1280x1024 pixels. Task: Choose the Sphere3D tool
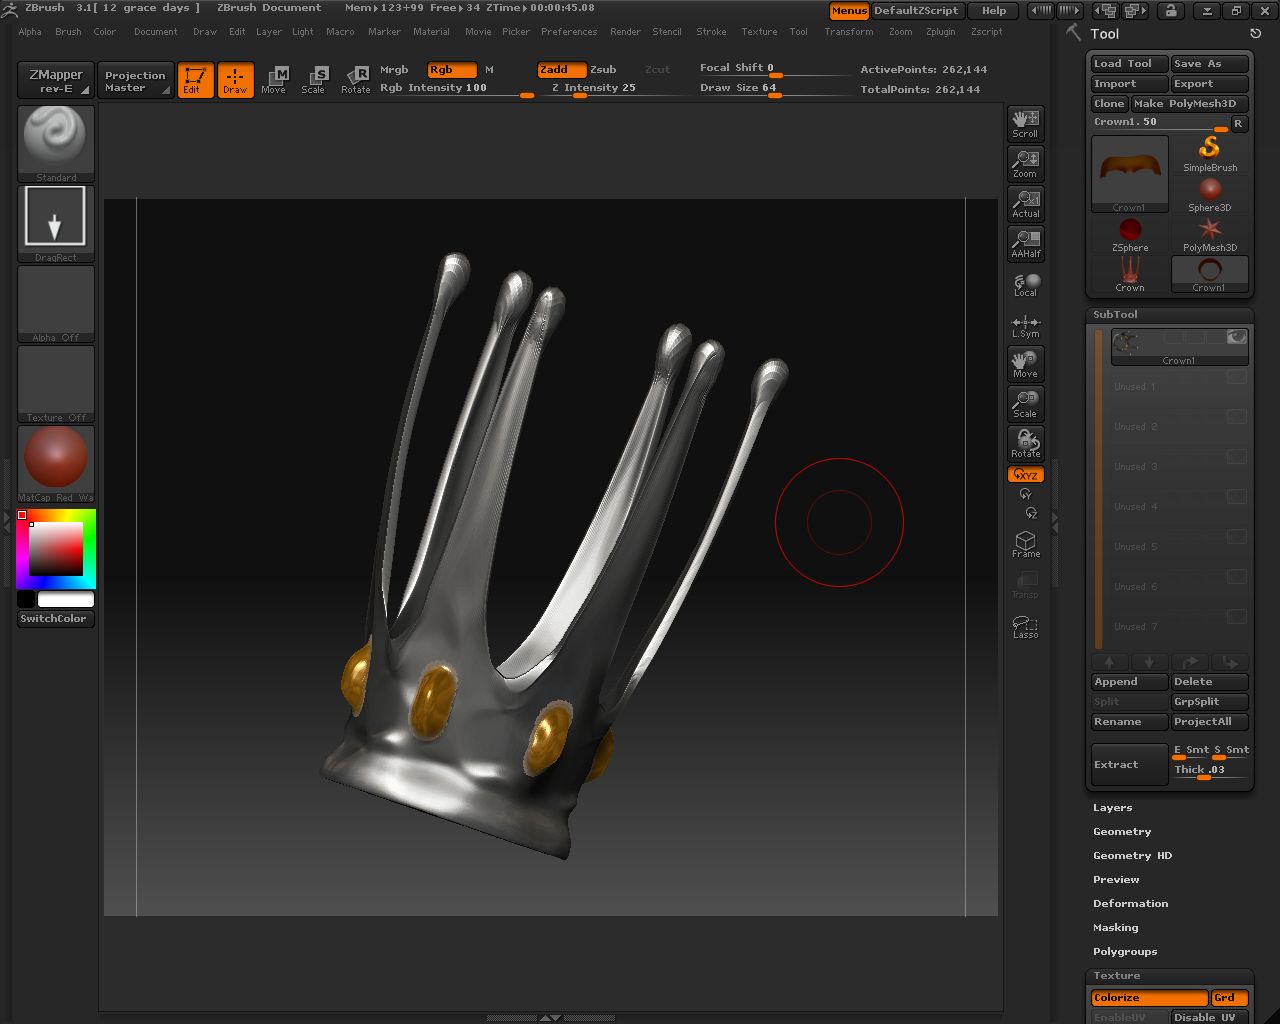click(x=1209, y=194)
